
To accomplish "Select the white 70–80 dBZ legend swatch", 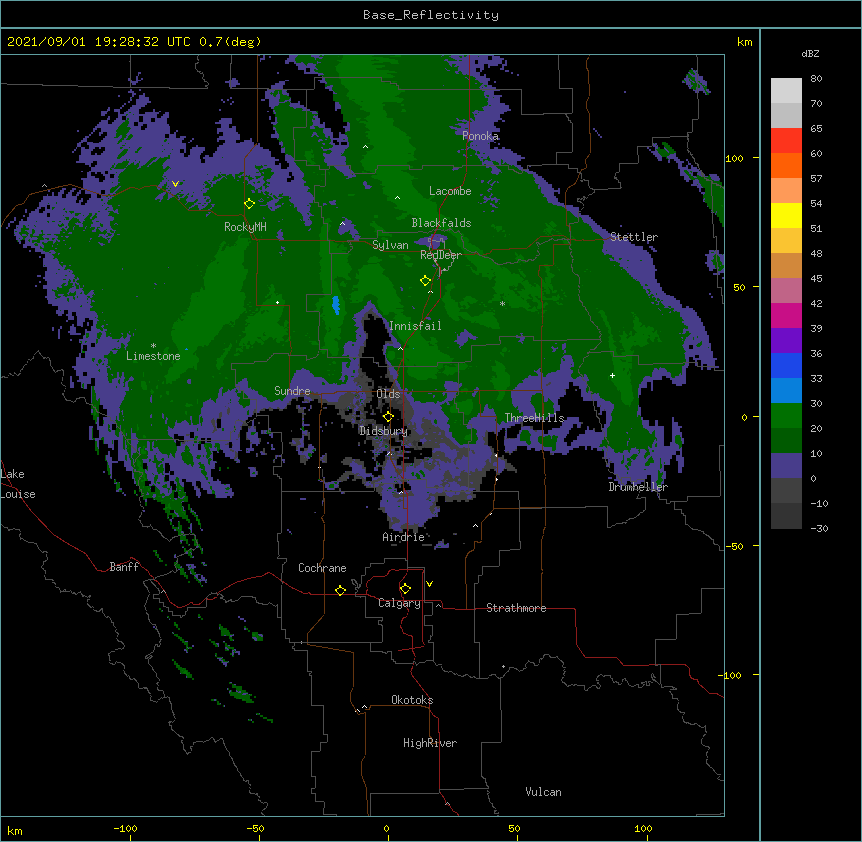I will [x=786, y=91].
